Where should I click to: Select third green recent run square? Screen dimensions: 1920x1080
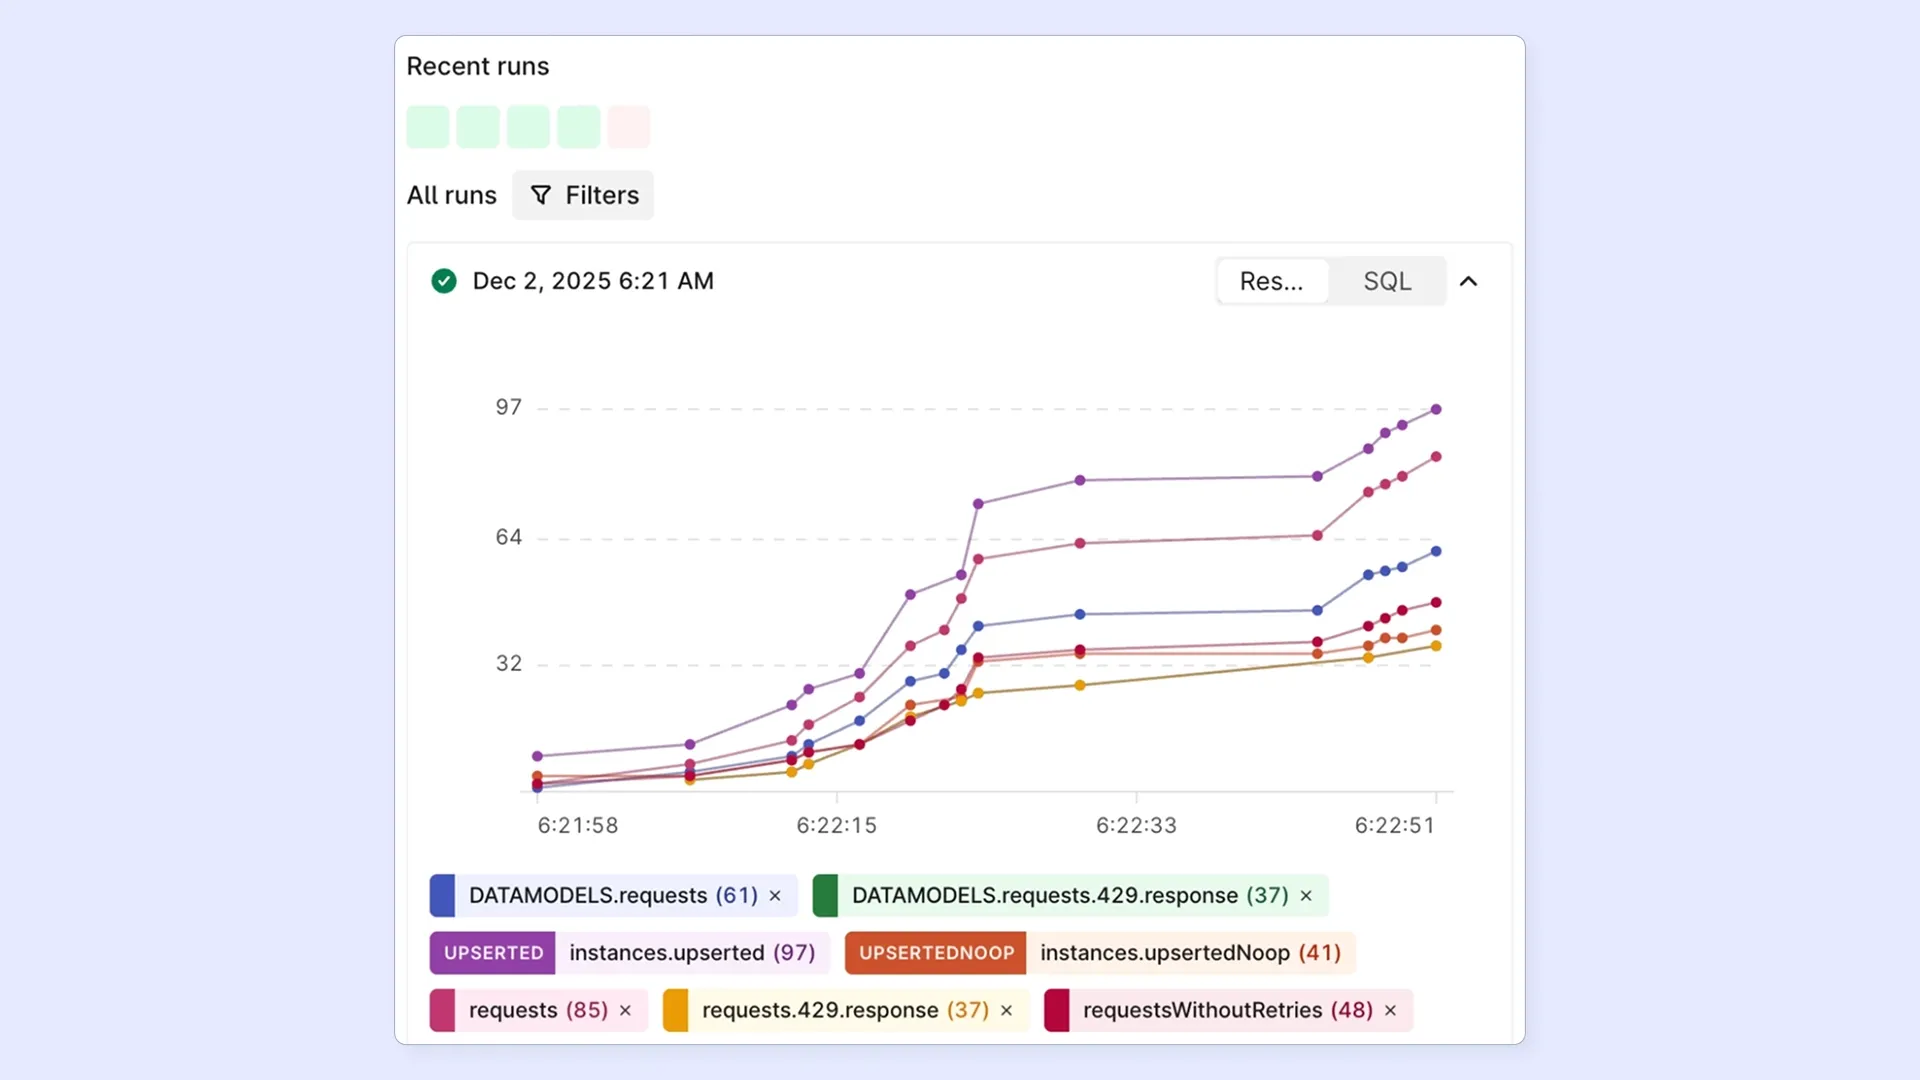[528, 127]
